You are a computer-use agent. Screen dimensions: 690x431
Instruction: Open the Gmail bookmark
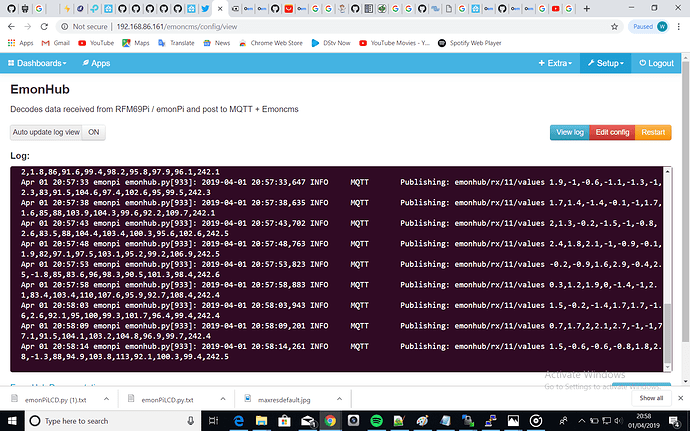[x=55, y=43]
